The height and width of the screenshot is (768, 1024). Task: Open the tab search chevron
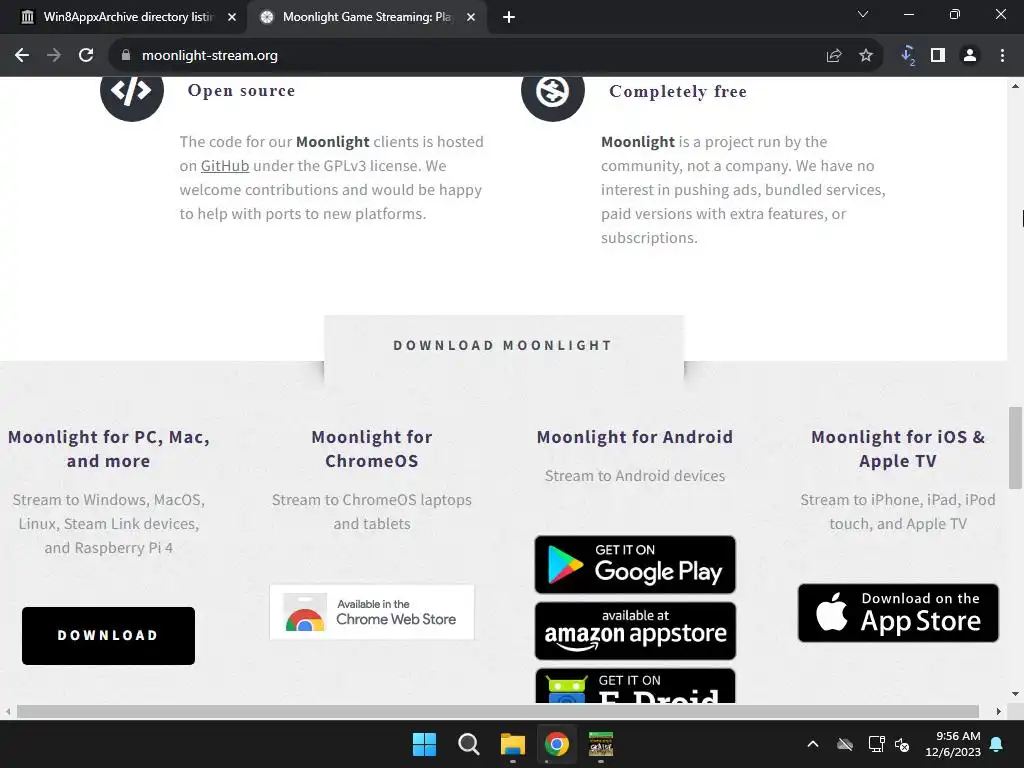click(x=863, y=14)
